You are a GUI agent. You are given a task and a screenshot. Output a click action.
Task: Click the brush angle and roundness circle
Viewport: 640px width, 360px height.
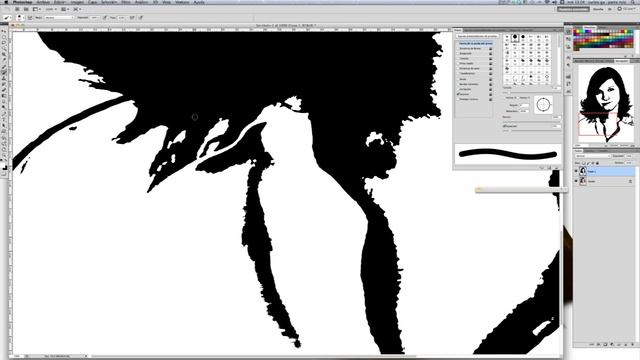tap(543, 105)
